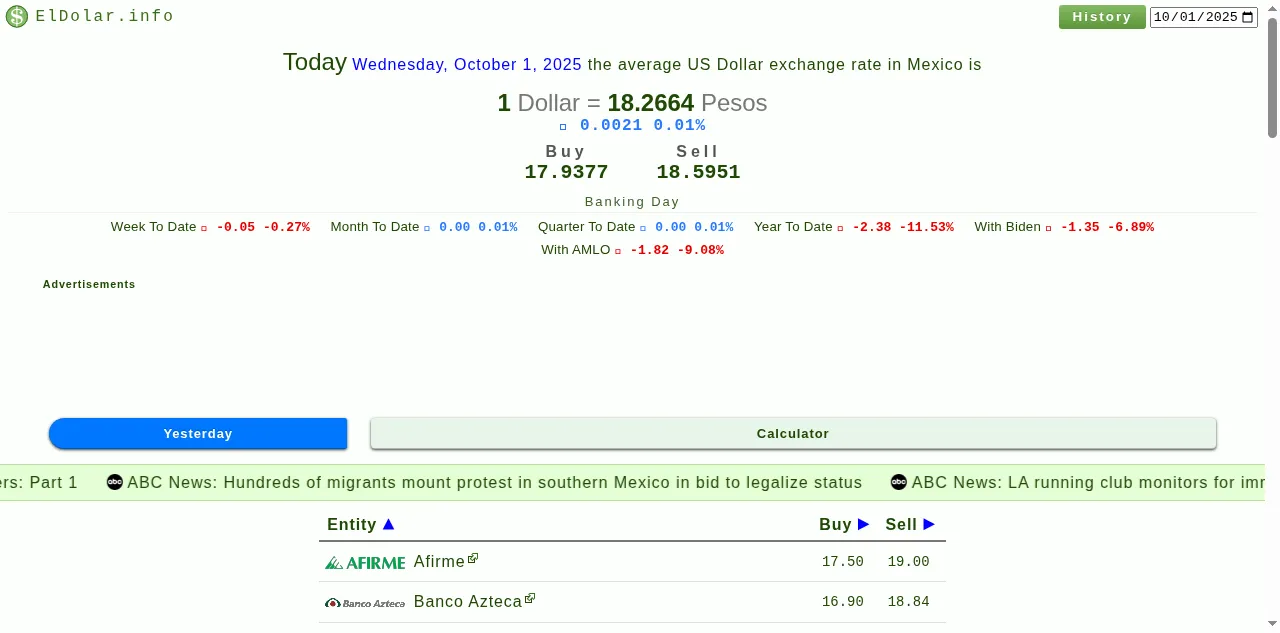
Task: Click the Wednesday, October 1, 2025 date link
Action: coord(467,65)
